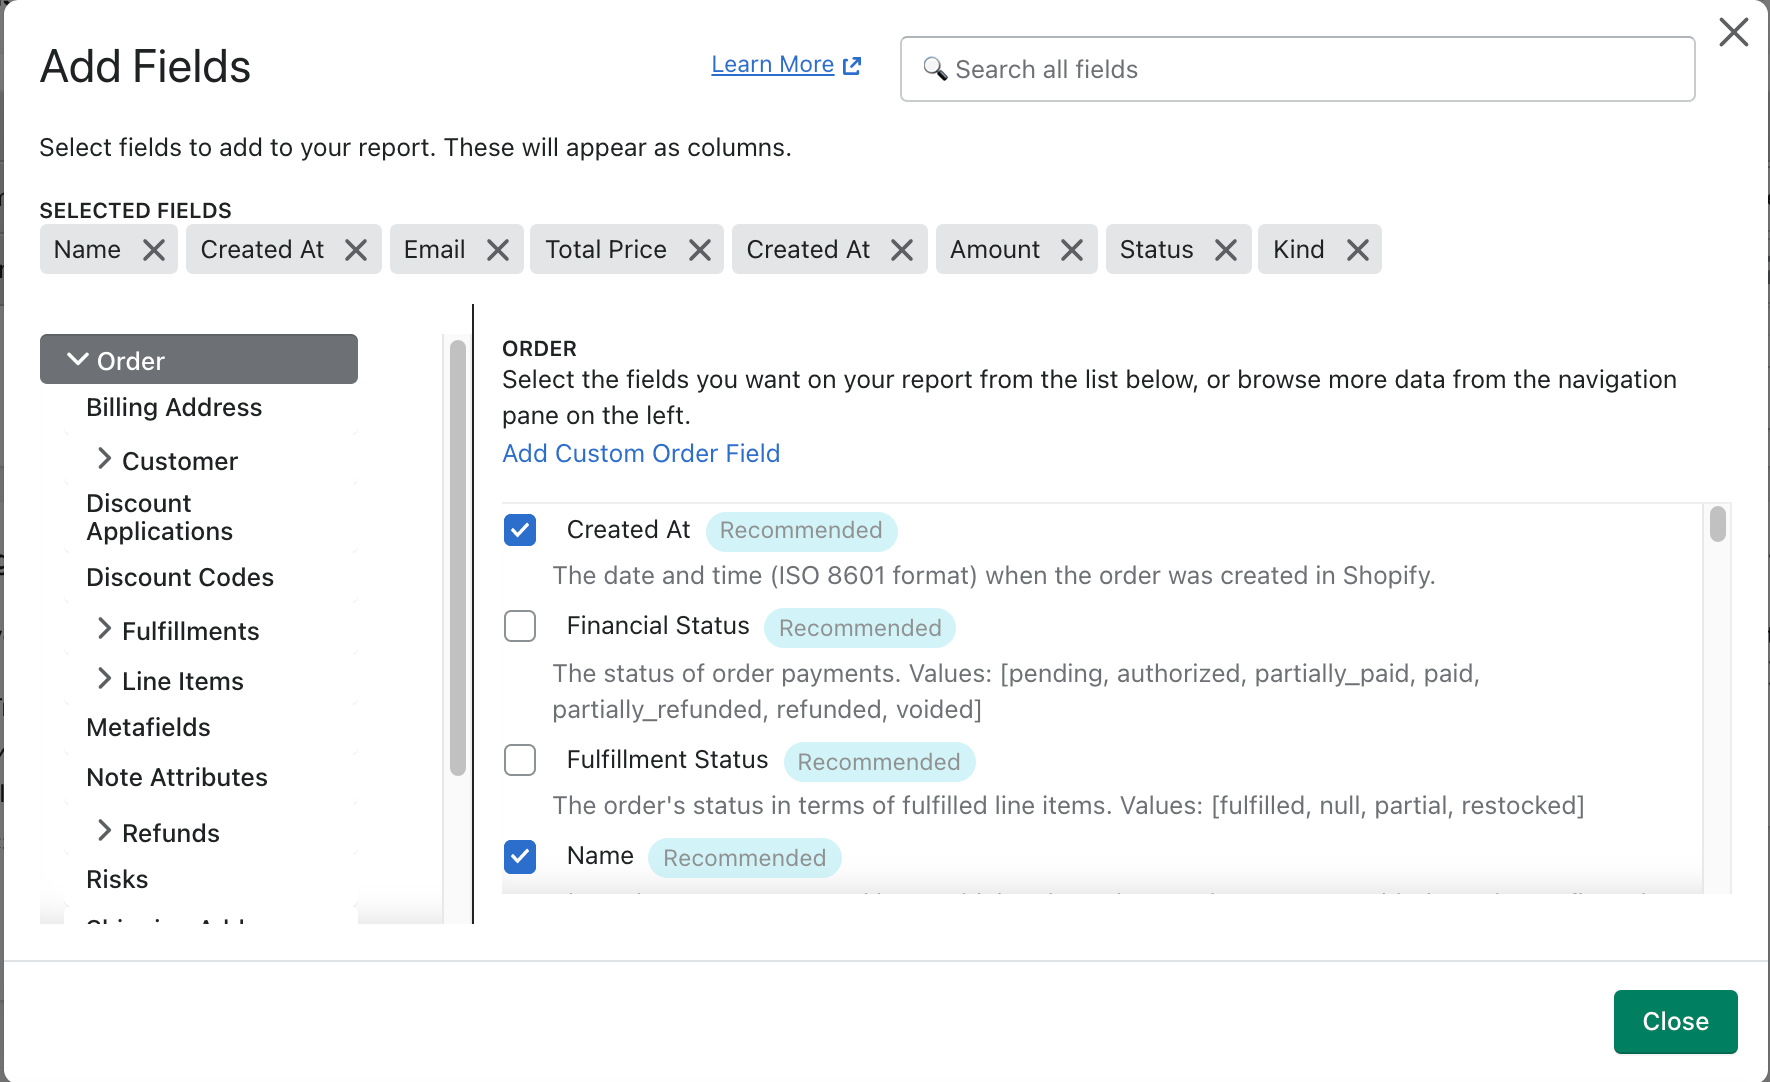Viewport: 1770px width, 1082px height.
Task: Click the green Close button
Action: tap(1676, 1022)
